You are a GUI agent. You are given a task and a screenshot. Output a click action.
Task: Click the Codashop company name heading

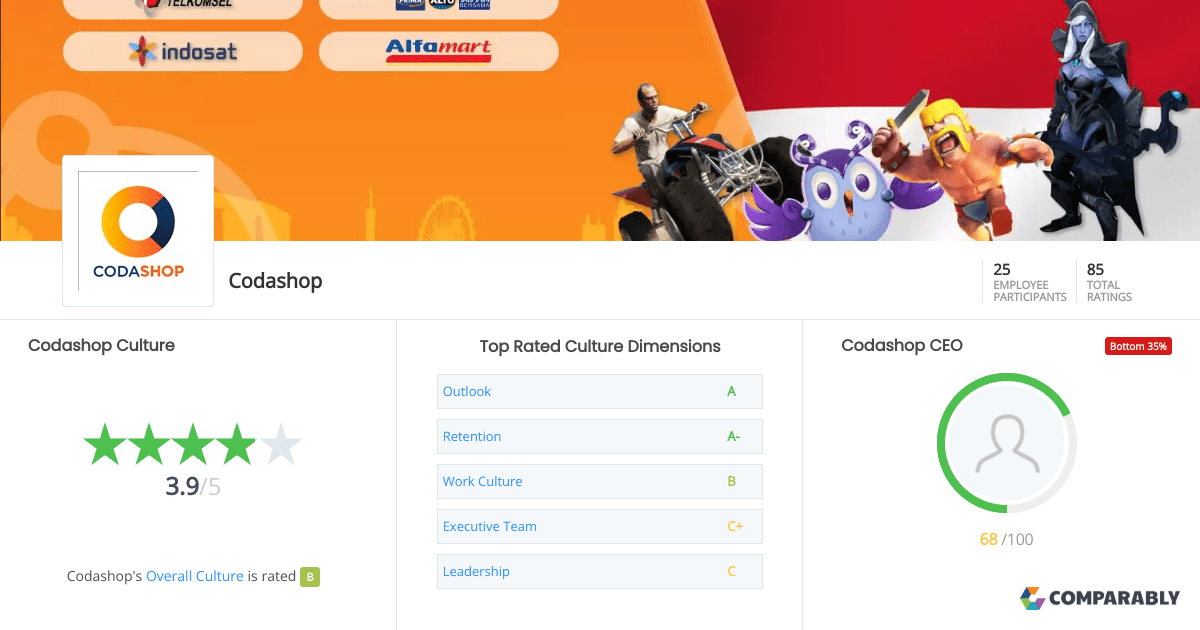276,281
